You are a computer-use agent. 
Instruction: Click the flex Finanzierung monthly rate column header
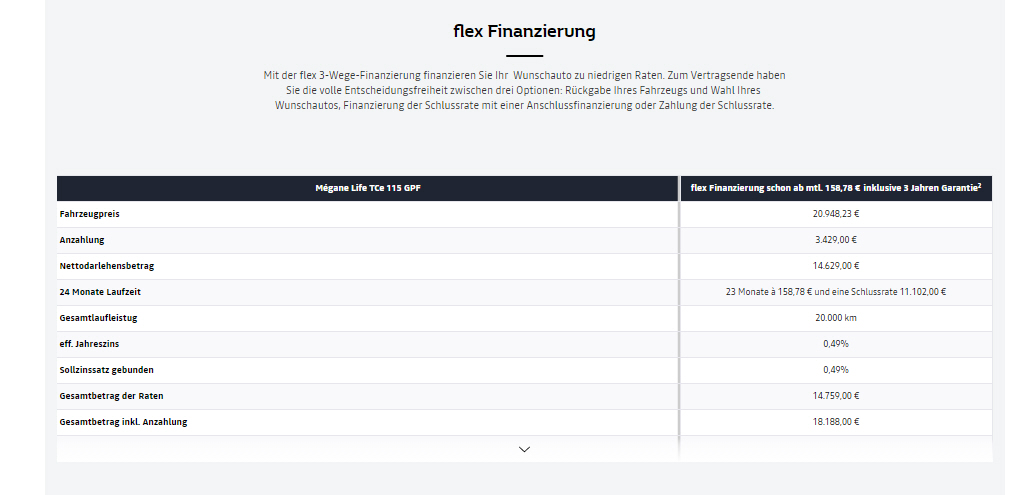point(836,188)
